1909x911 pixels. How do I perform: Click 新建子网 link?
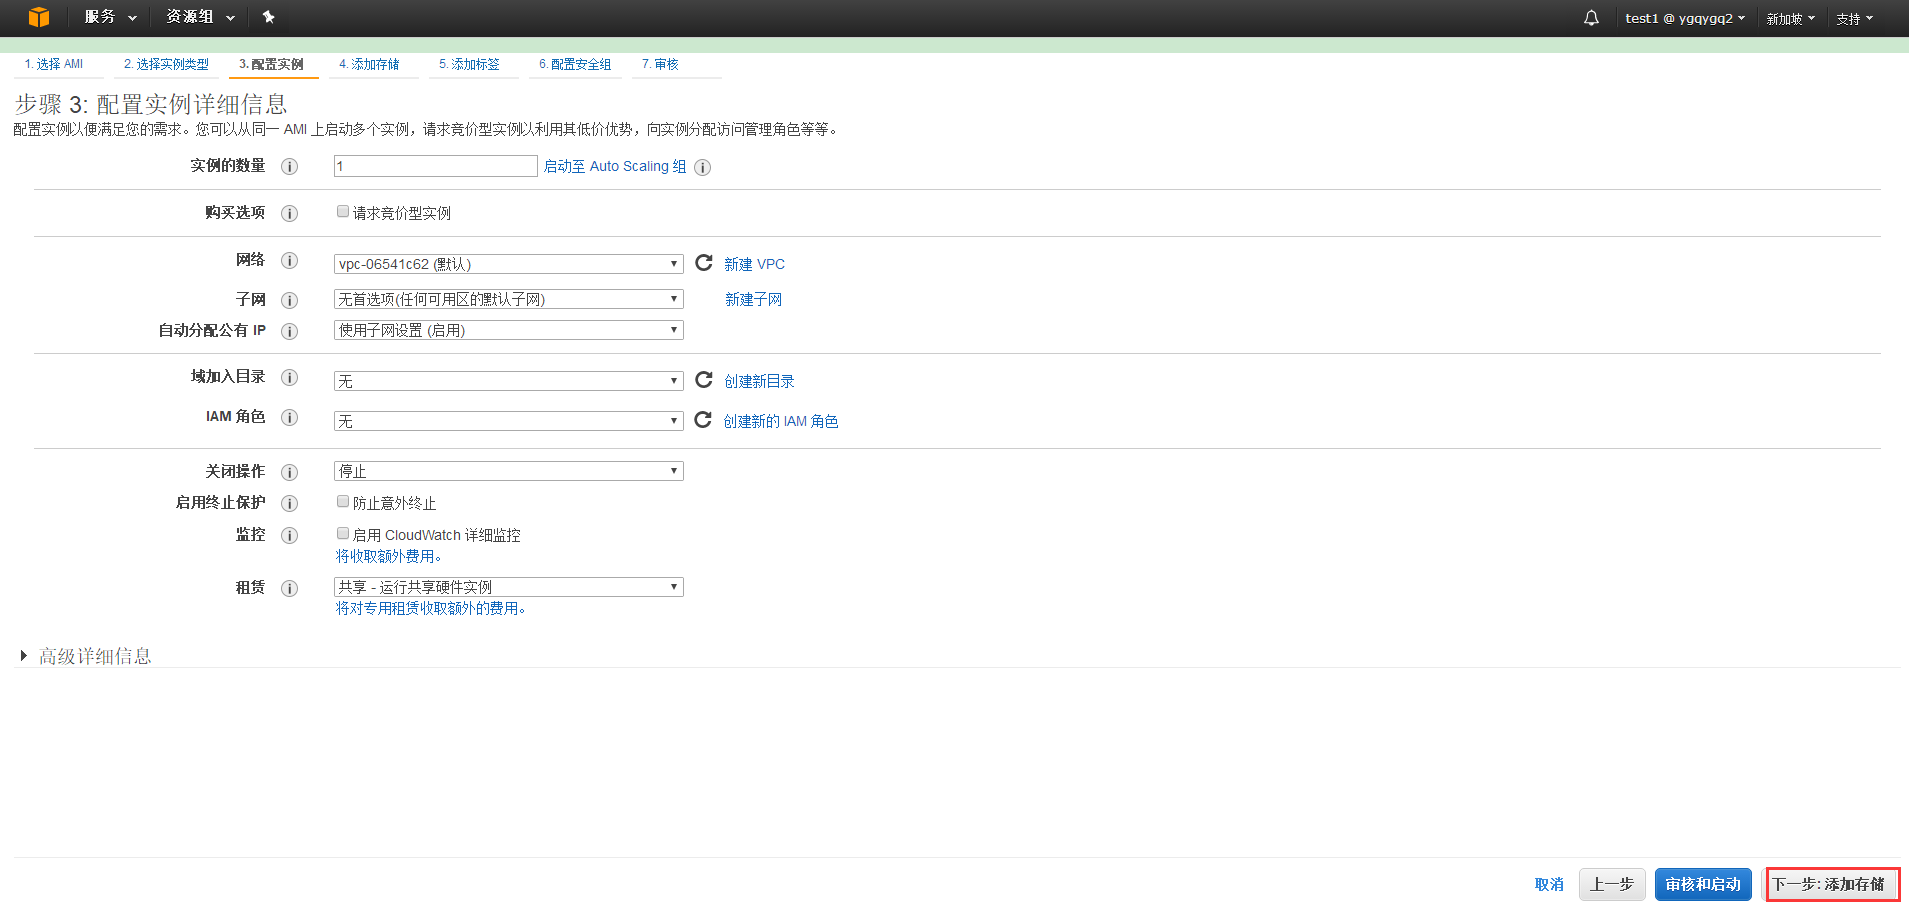[x=753, y=299]
